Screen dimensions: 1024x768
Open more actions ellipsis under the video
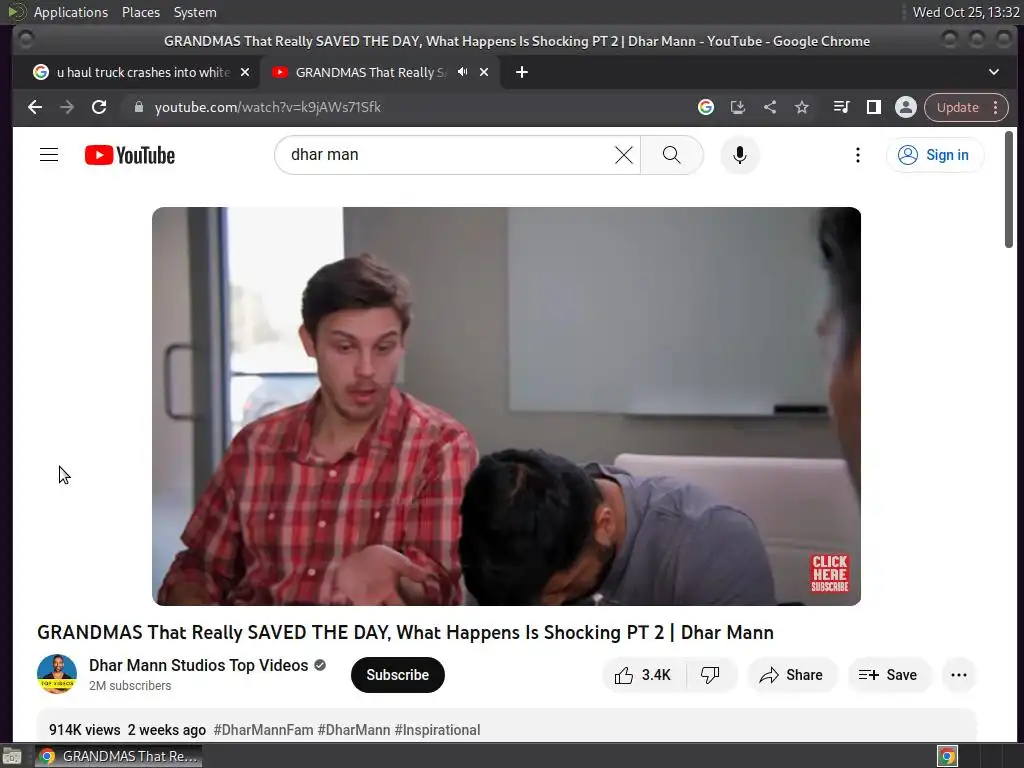pos(959,675)
